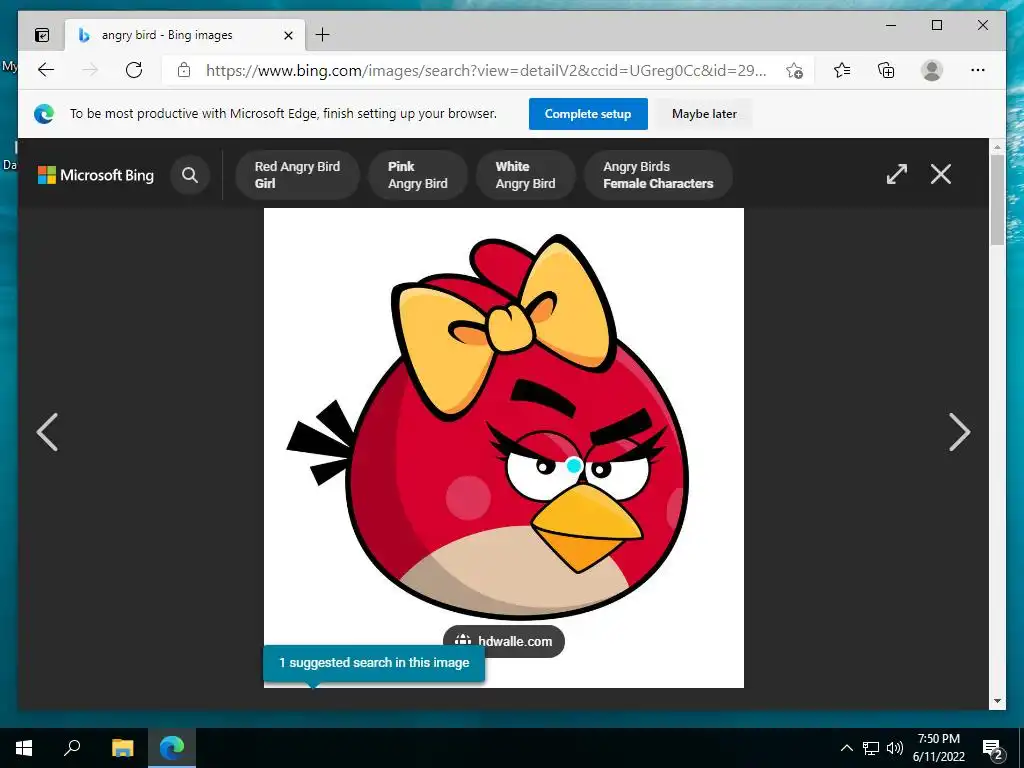Screen dimensions: 1024x768
Task: Expand the image to full view
Action: [x=897, y=174]
